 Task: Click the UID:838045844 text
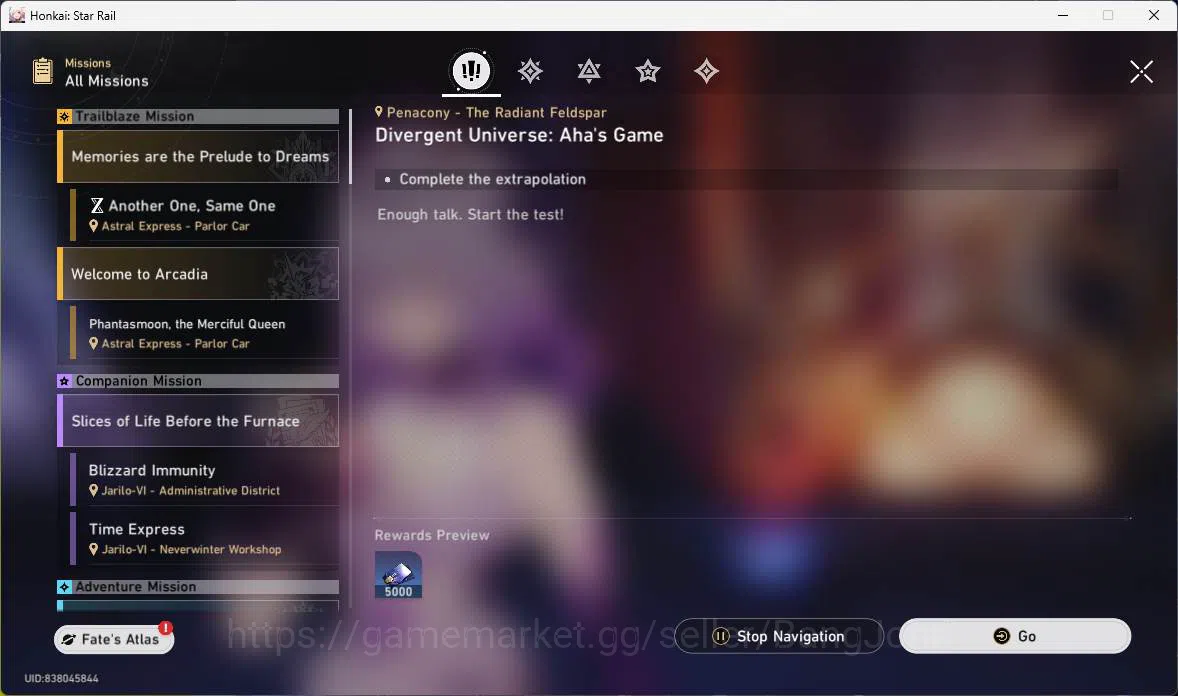[62, 678]
